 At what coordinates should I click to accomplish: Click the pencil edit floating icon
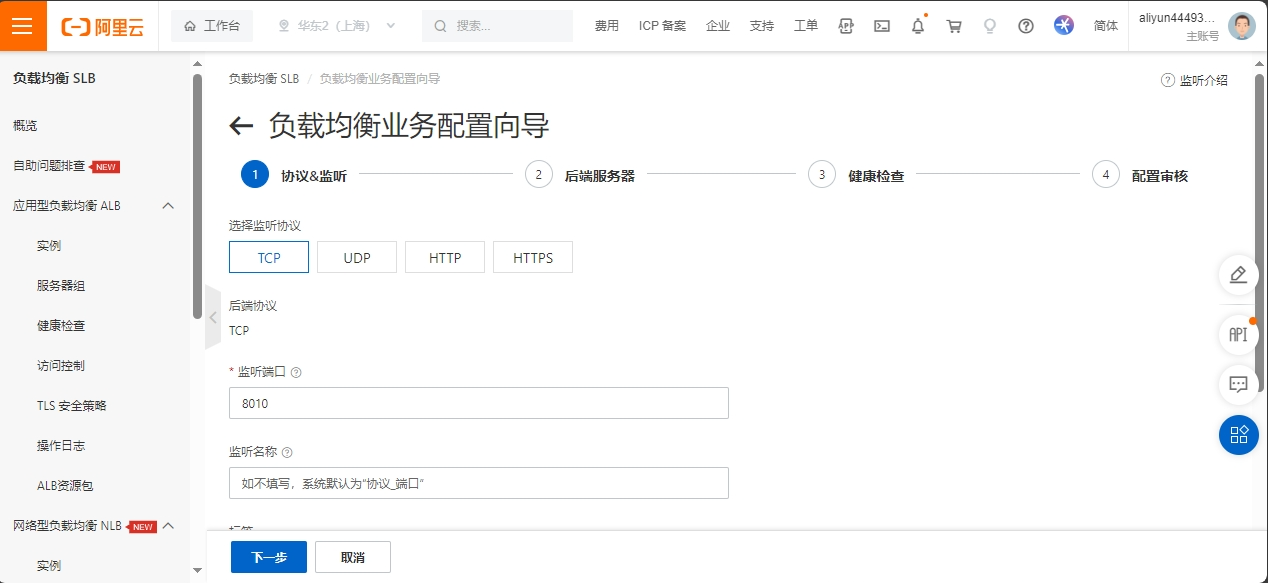tap(1239, 274)
